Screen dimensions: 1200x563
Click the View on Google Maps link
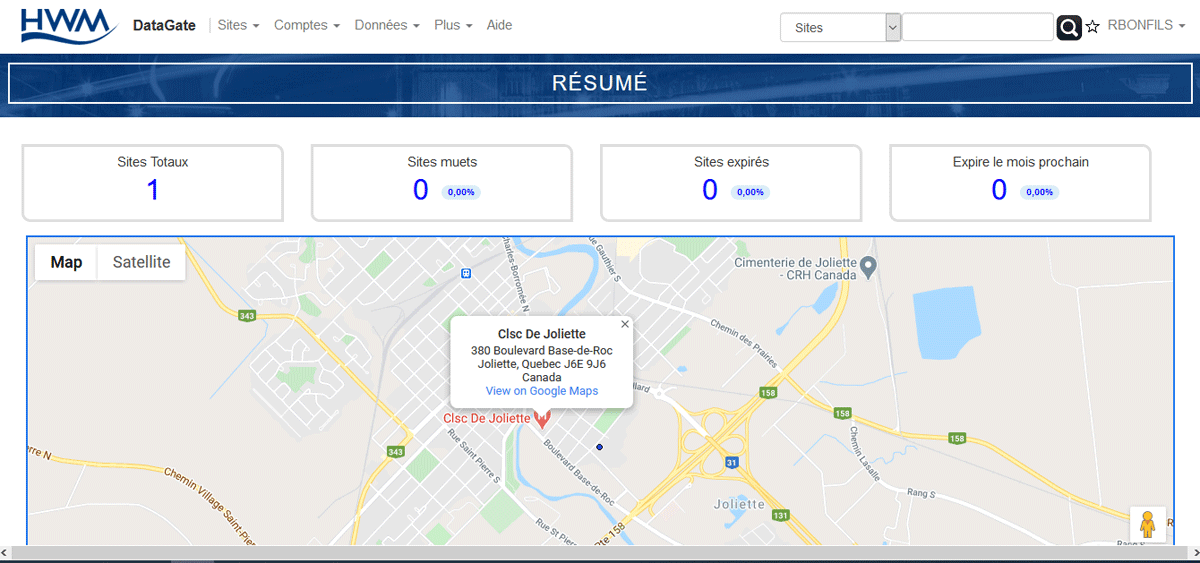point(542,391)
